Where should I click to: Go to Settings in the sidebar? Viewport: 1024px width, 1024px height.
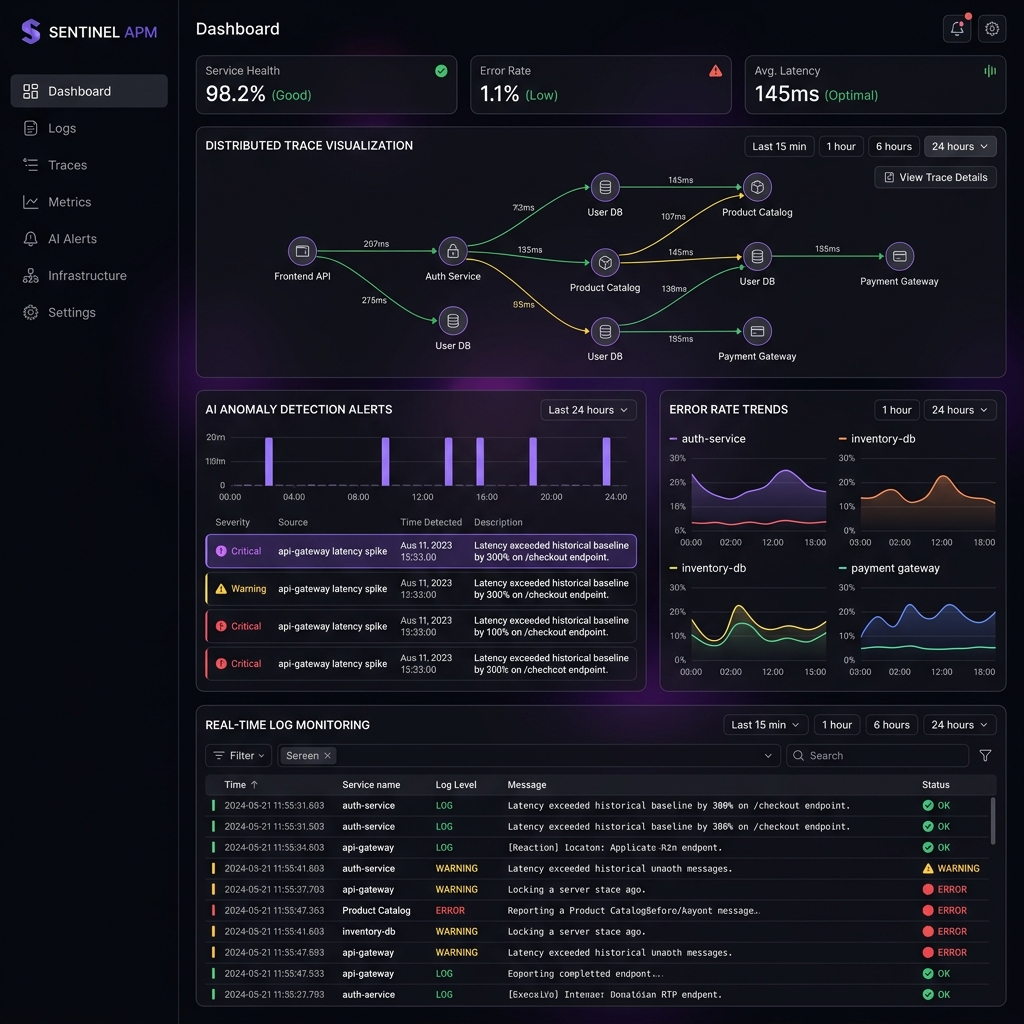[x=89, y=312]
